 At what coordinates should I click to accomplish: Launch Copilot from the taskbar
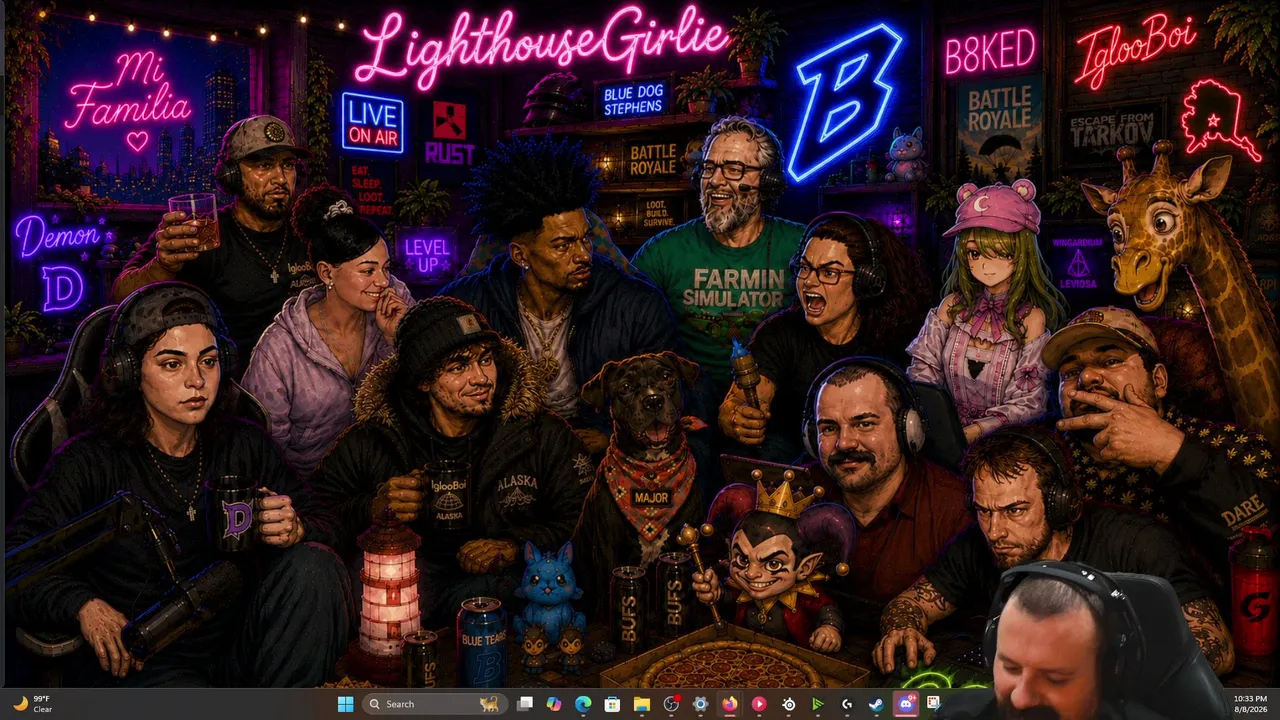click(554, 704)
